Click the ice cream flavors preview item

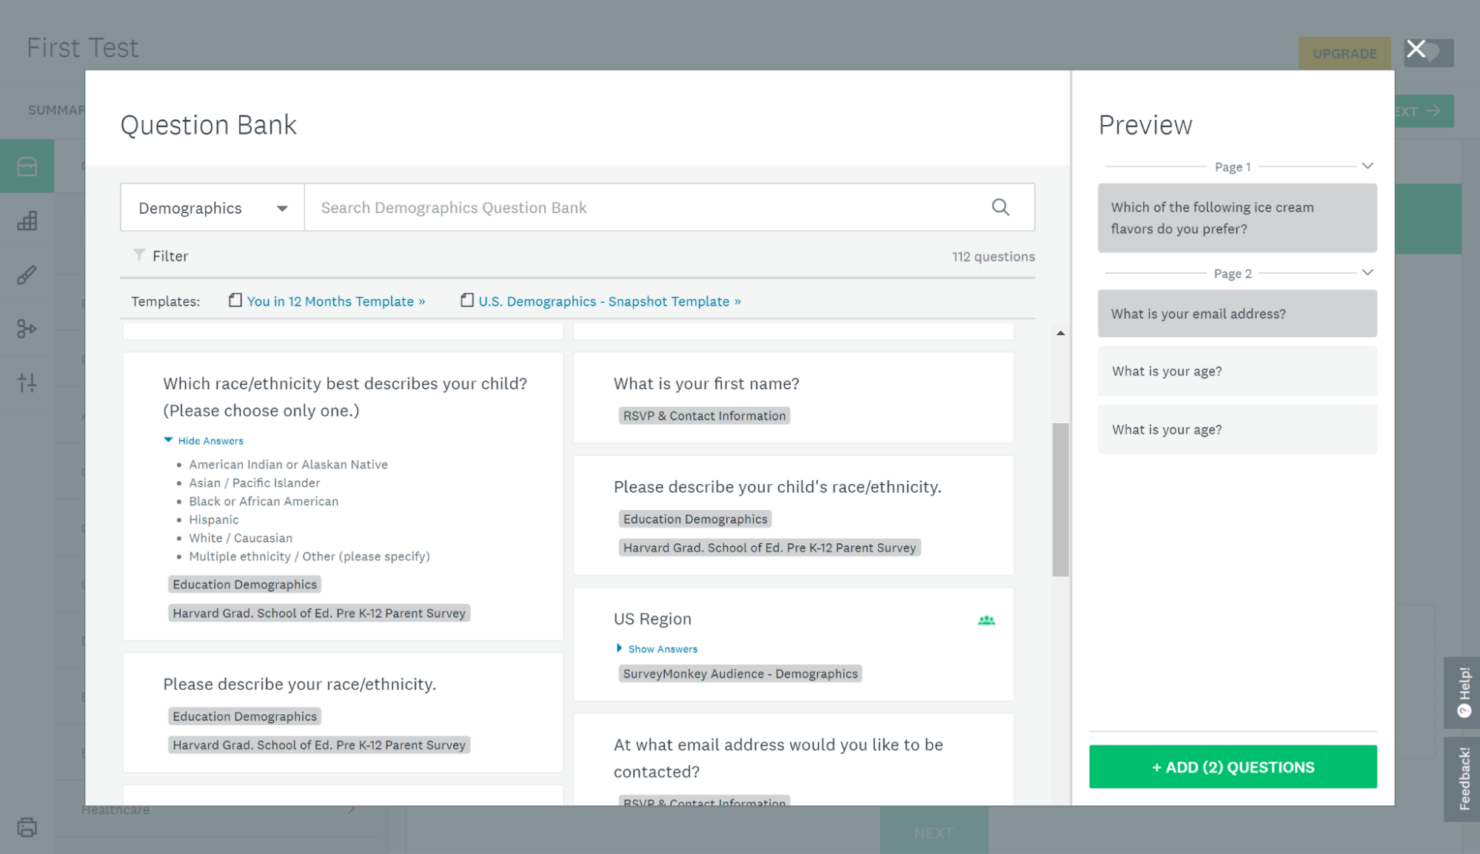coord(1237,218)
